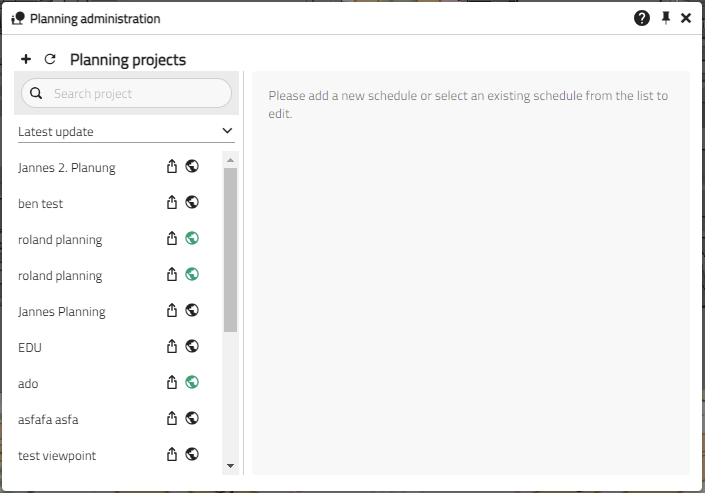Toggle globe visibility for Jannes Planning
The height and width of the screenshot is (493, 705).
192,310
